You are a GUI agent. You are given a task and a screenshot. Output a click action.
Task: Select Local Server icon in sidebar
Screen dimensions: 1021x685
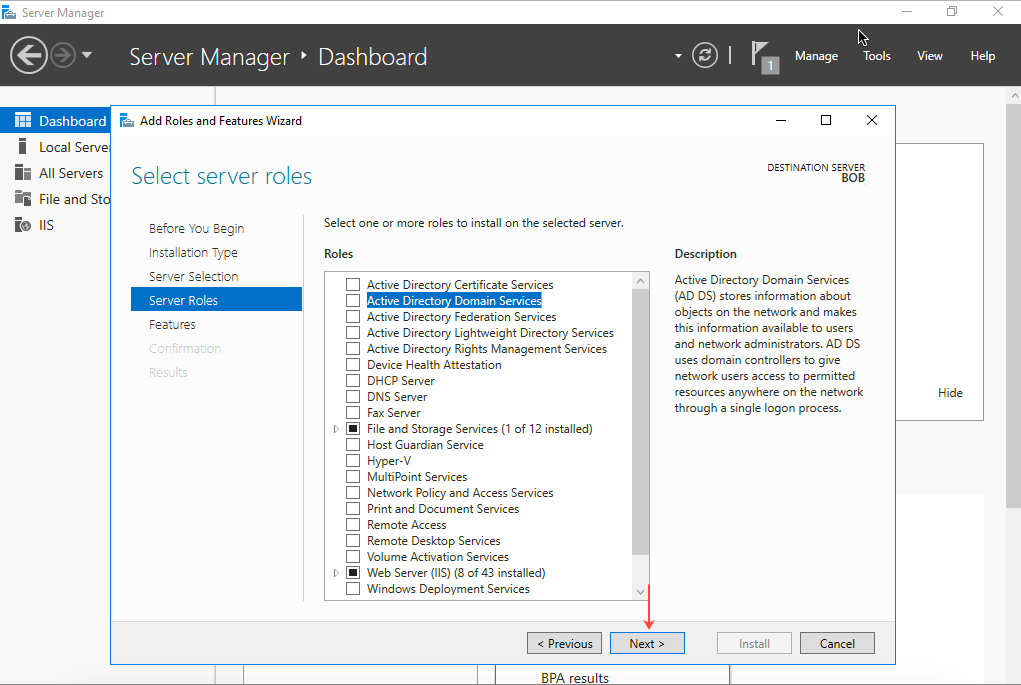tap(23, 147)
